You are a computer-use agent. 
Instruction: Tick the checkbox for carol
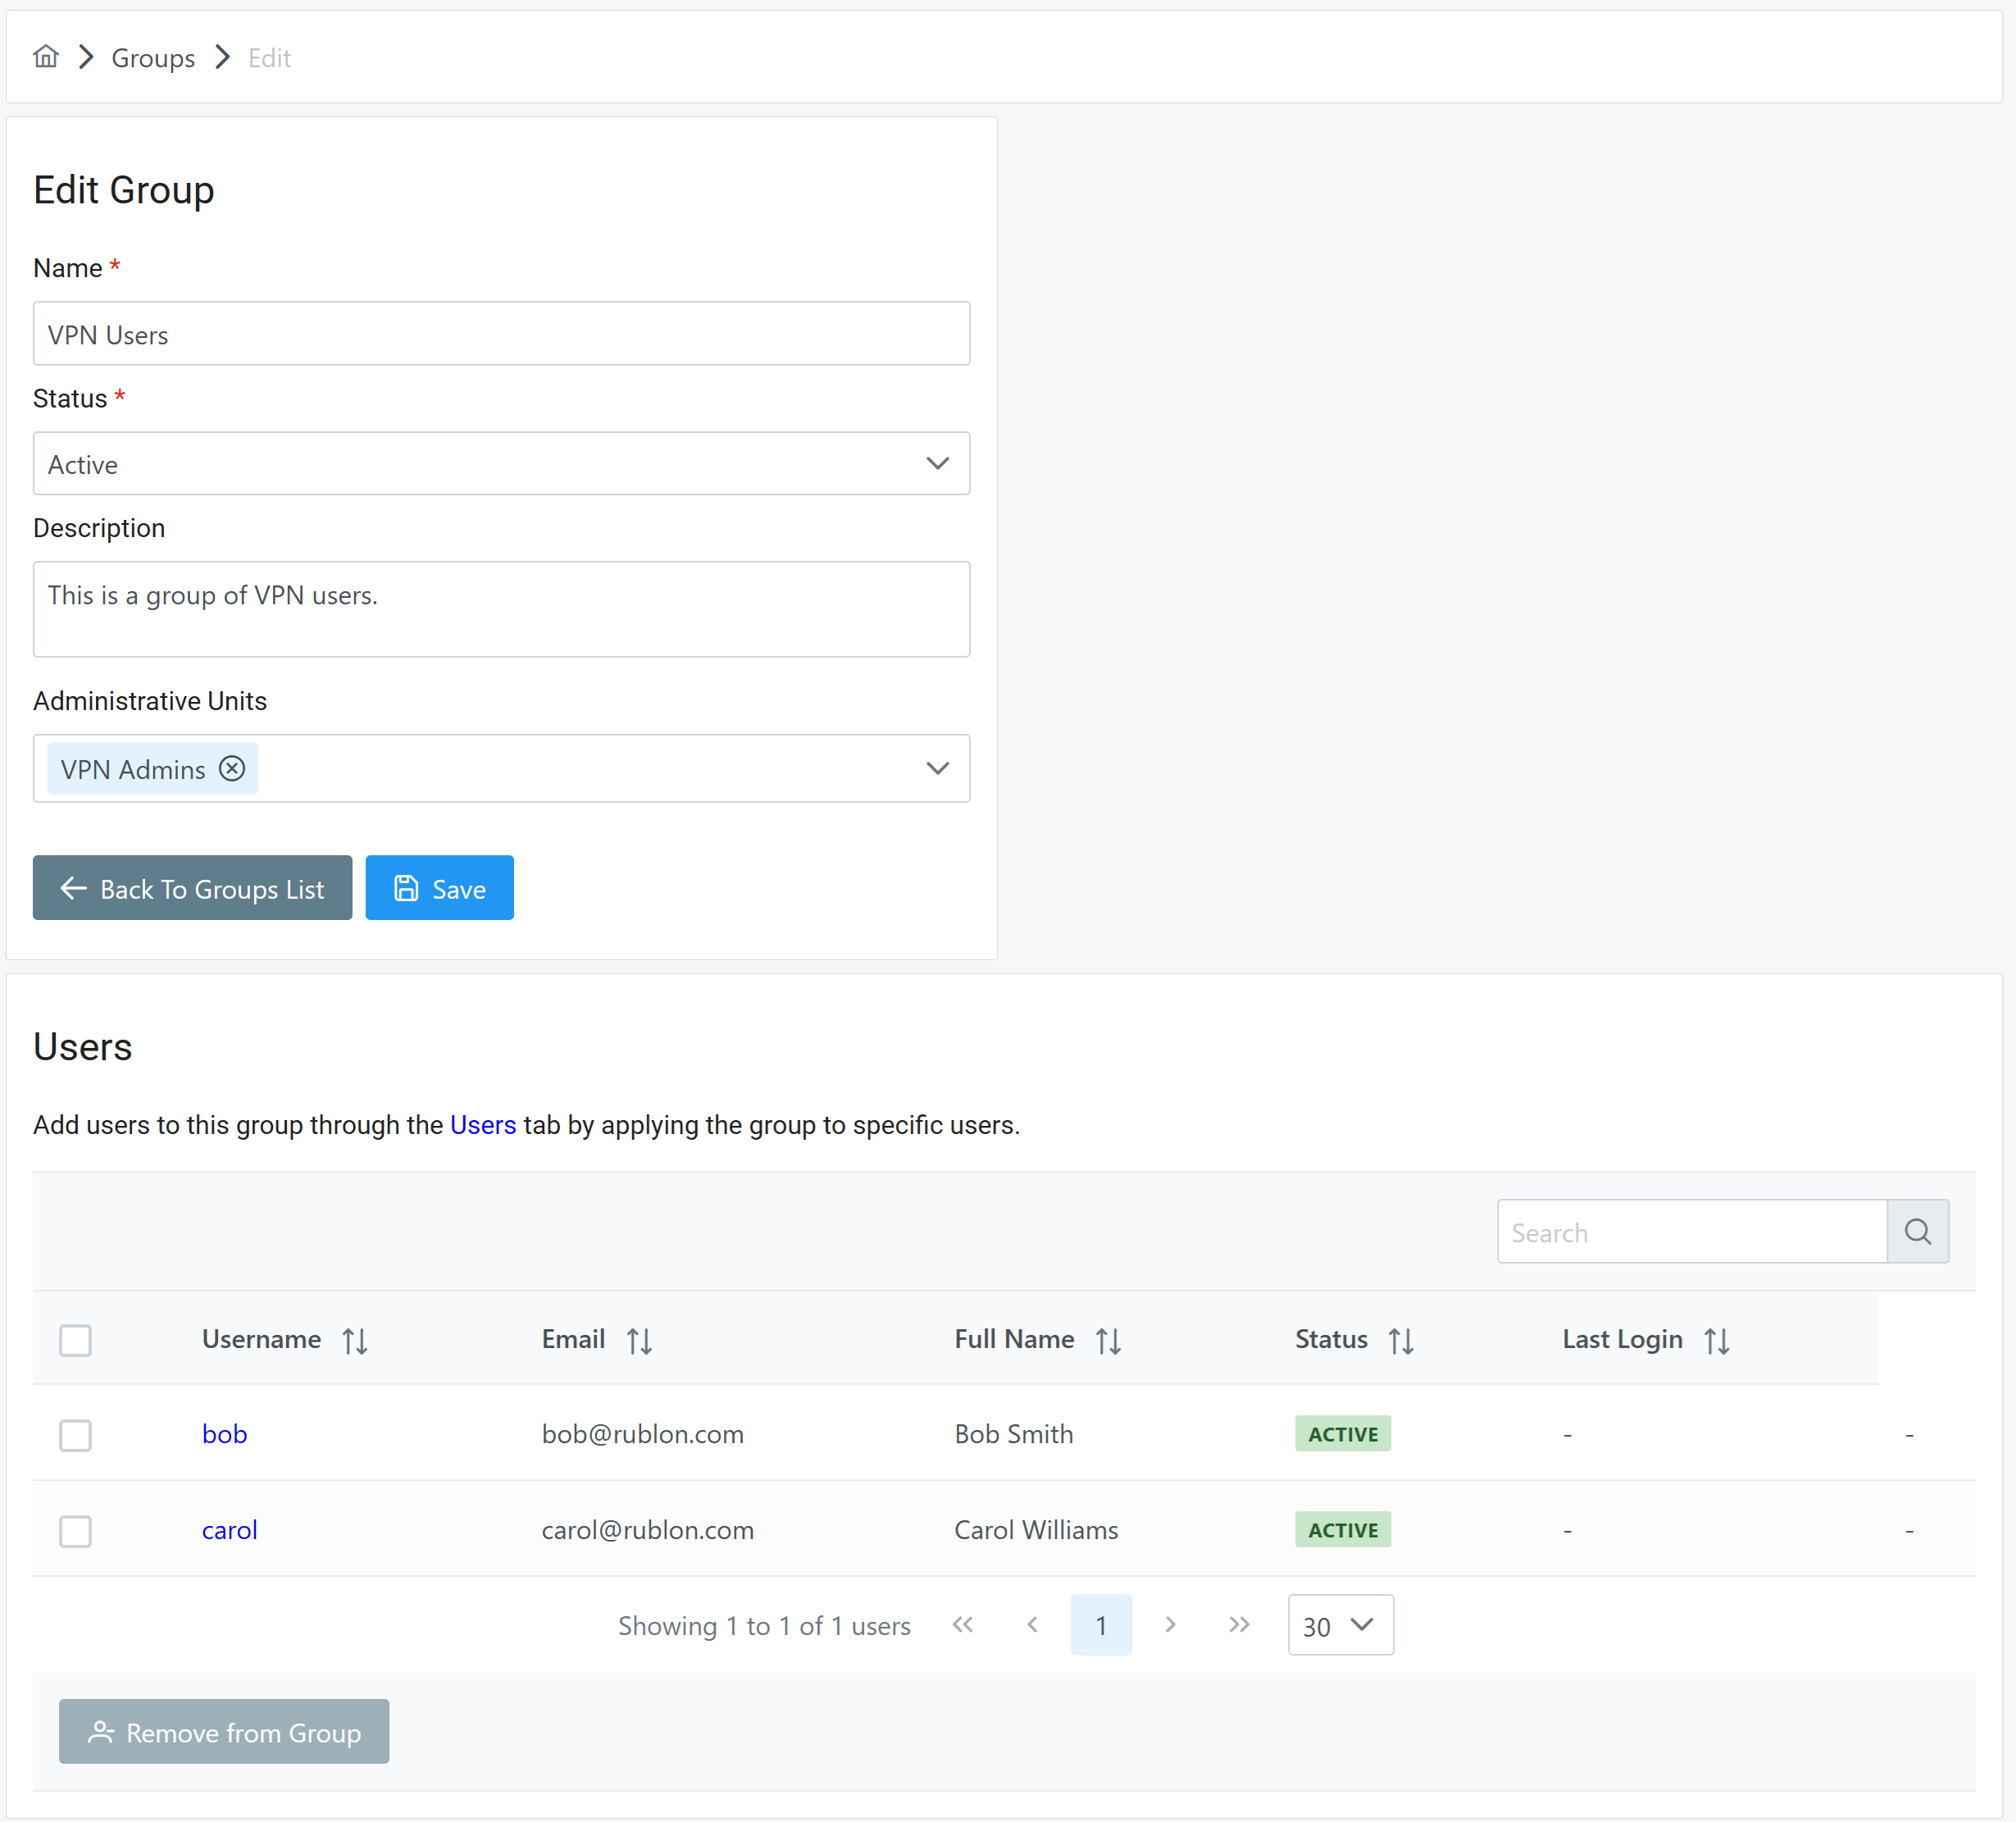tap(75, 1531)
